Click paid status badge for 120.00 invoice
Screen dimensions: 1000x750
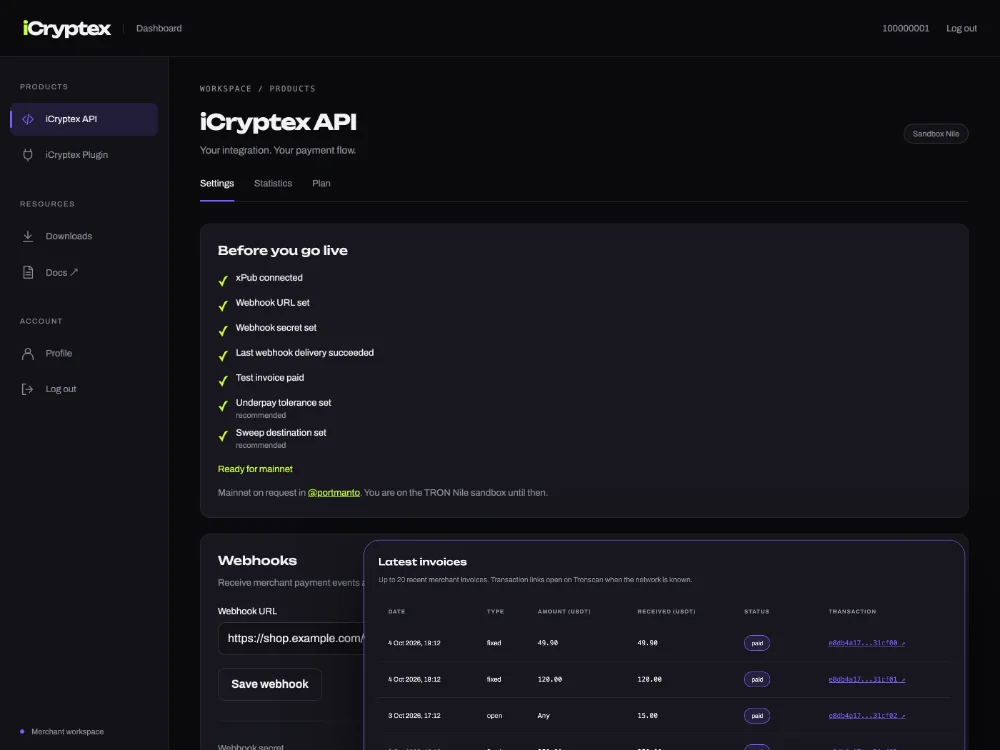pos(757,679)
